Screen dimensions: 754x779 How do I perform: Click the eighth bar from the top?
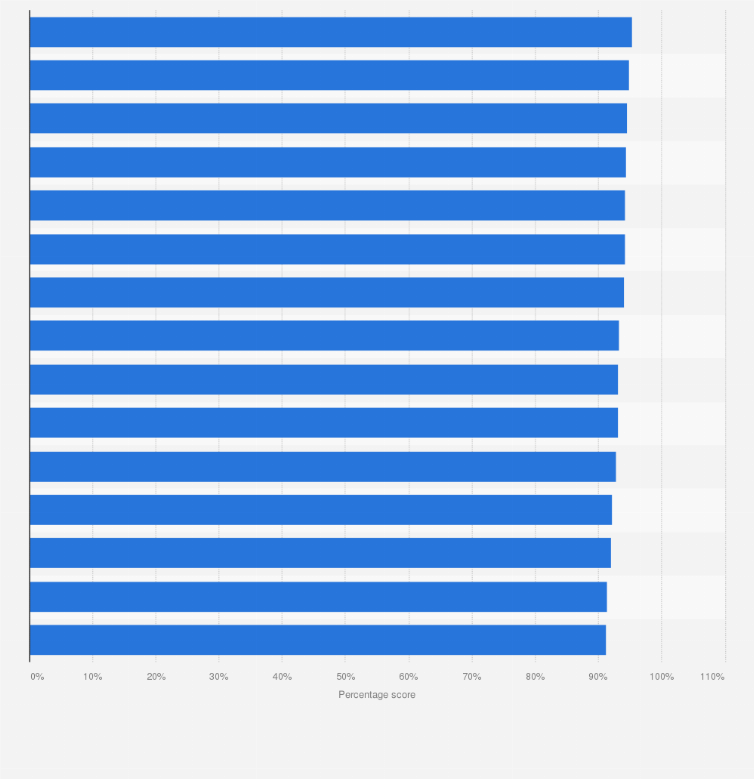pyautogui.click(x=324, y=335)
